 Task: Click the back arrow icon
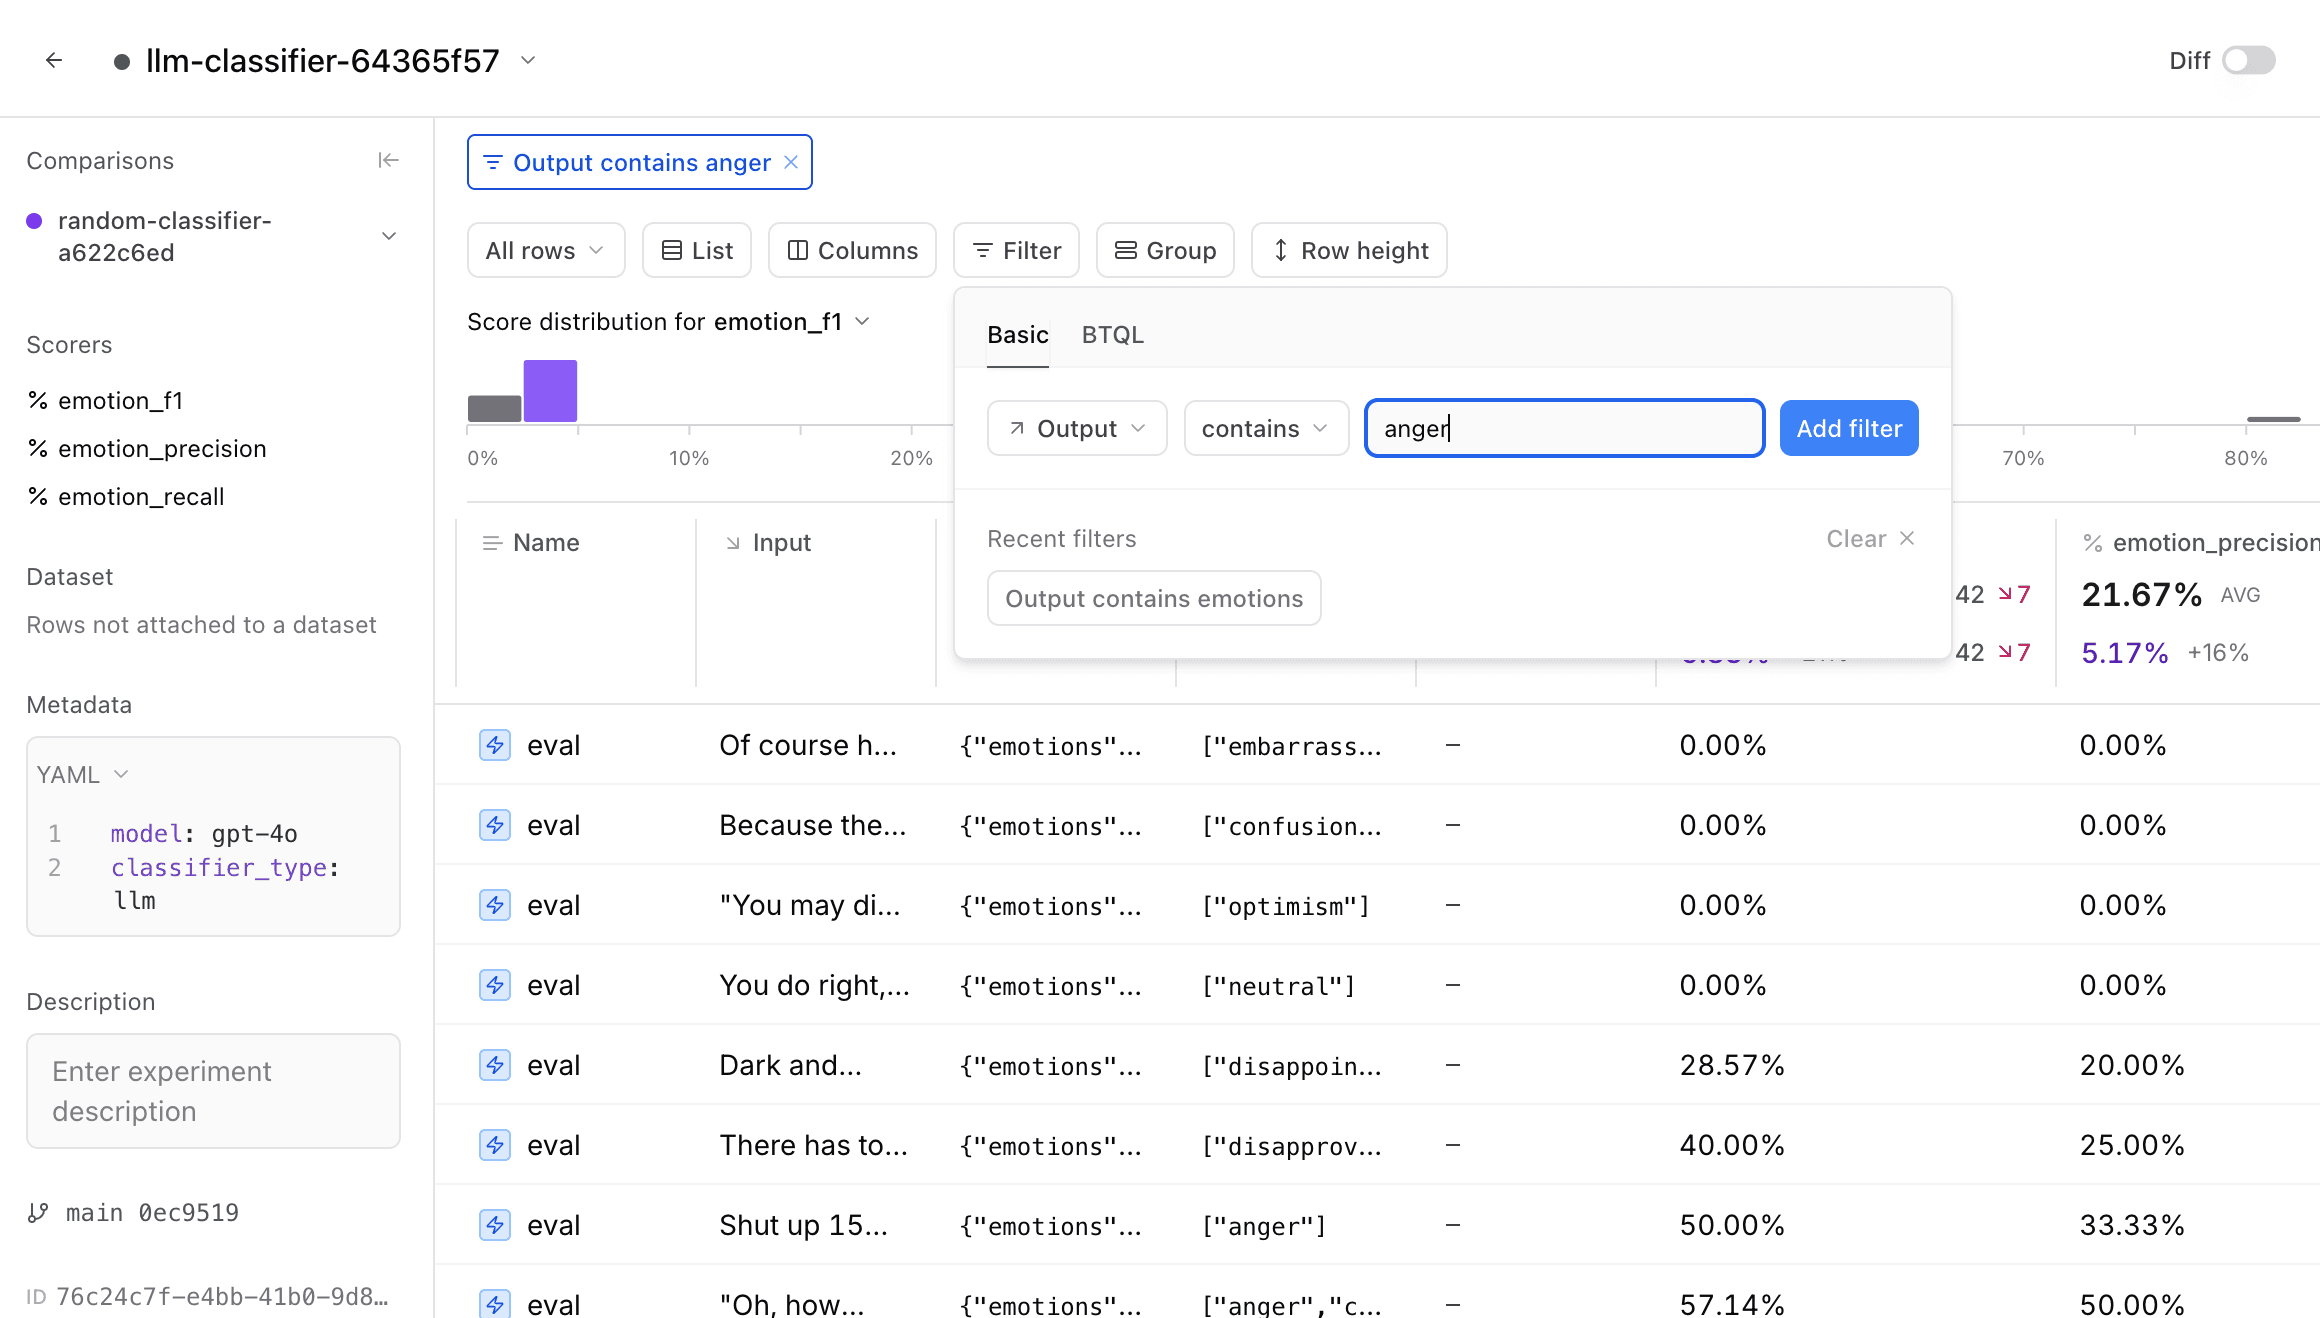(54, 61)
